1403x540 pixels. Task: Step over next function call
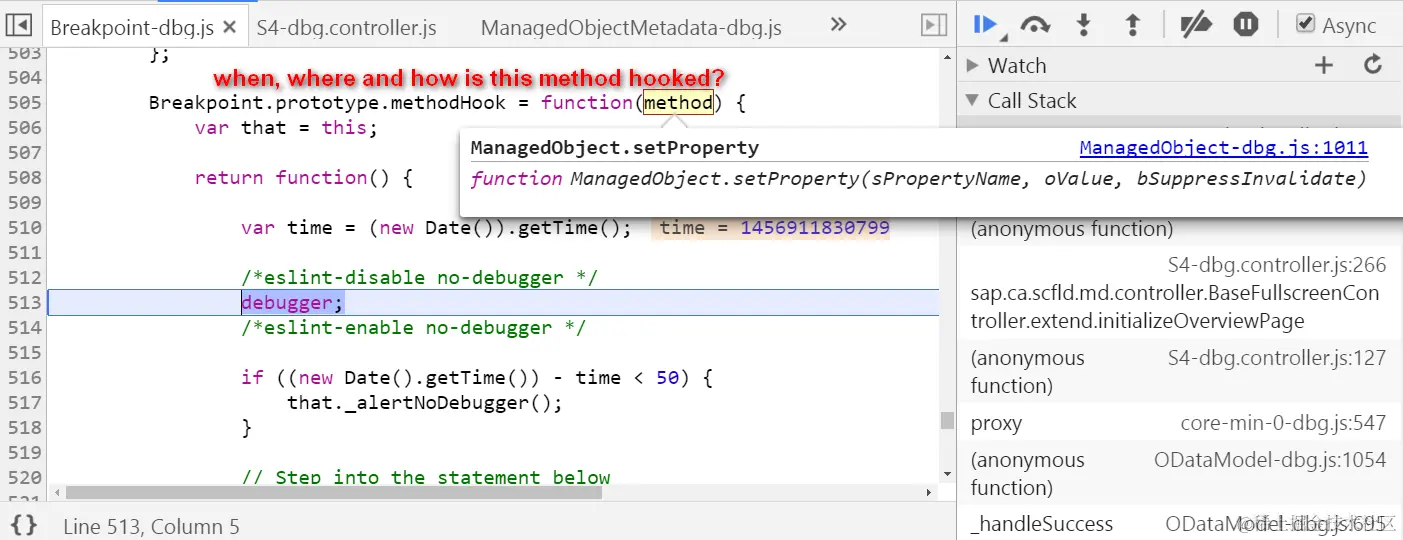tap(1035, 25)
